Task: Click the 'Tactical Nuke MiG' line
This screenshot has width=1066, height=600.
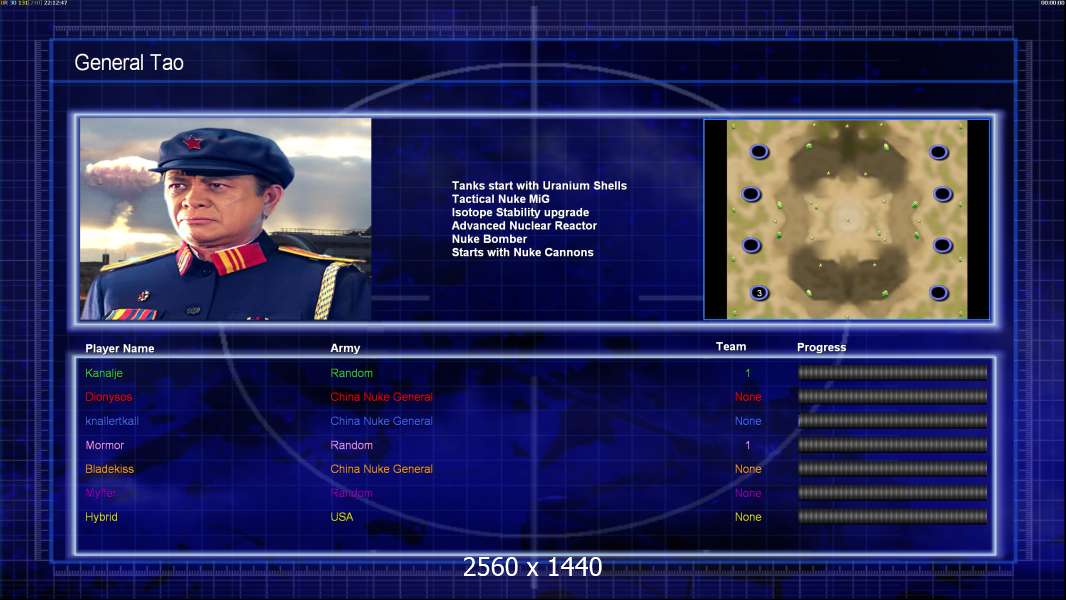Action: pos(500,199)
